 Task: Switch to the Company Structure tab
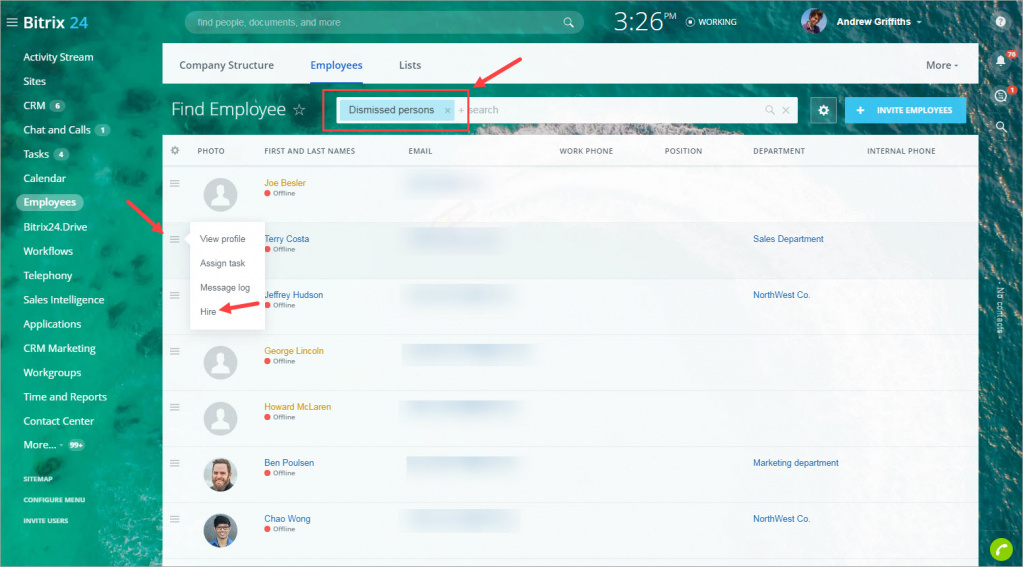226,65
